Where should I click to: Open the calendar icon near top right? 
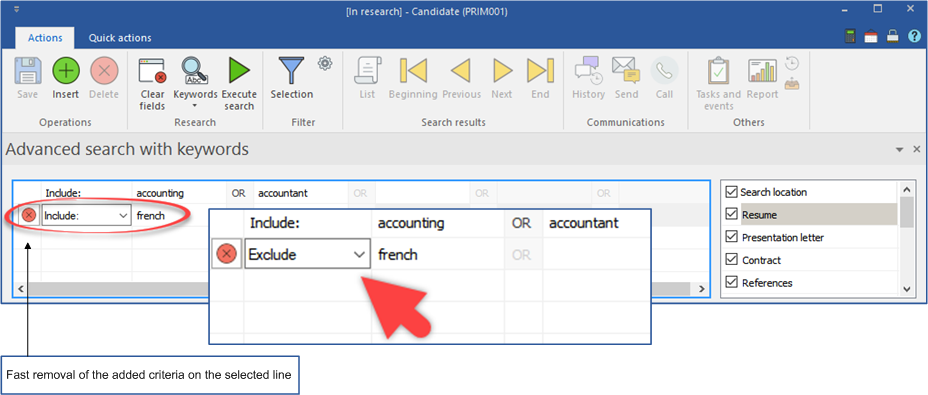pyautogui.click(x=871, y=37)
